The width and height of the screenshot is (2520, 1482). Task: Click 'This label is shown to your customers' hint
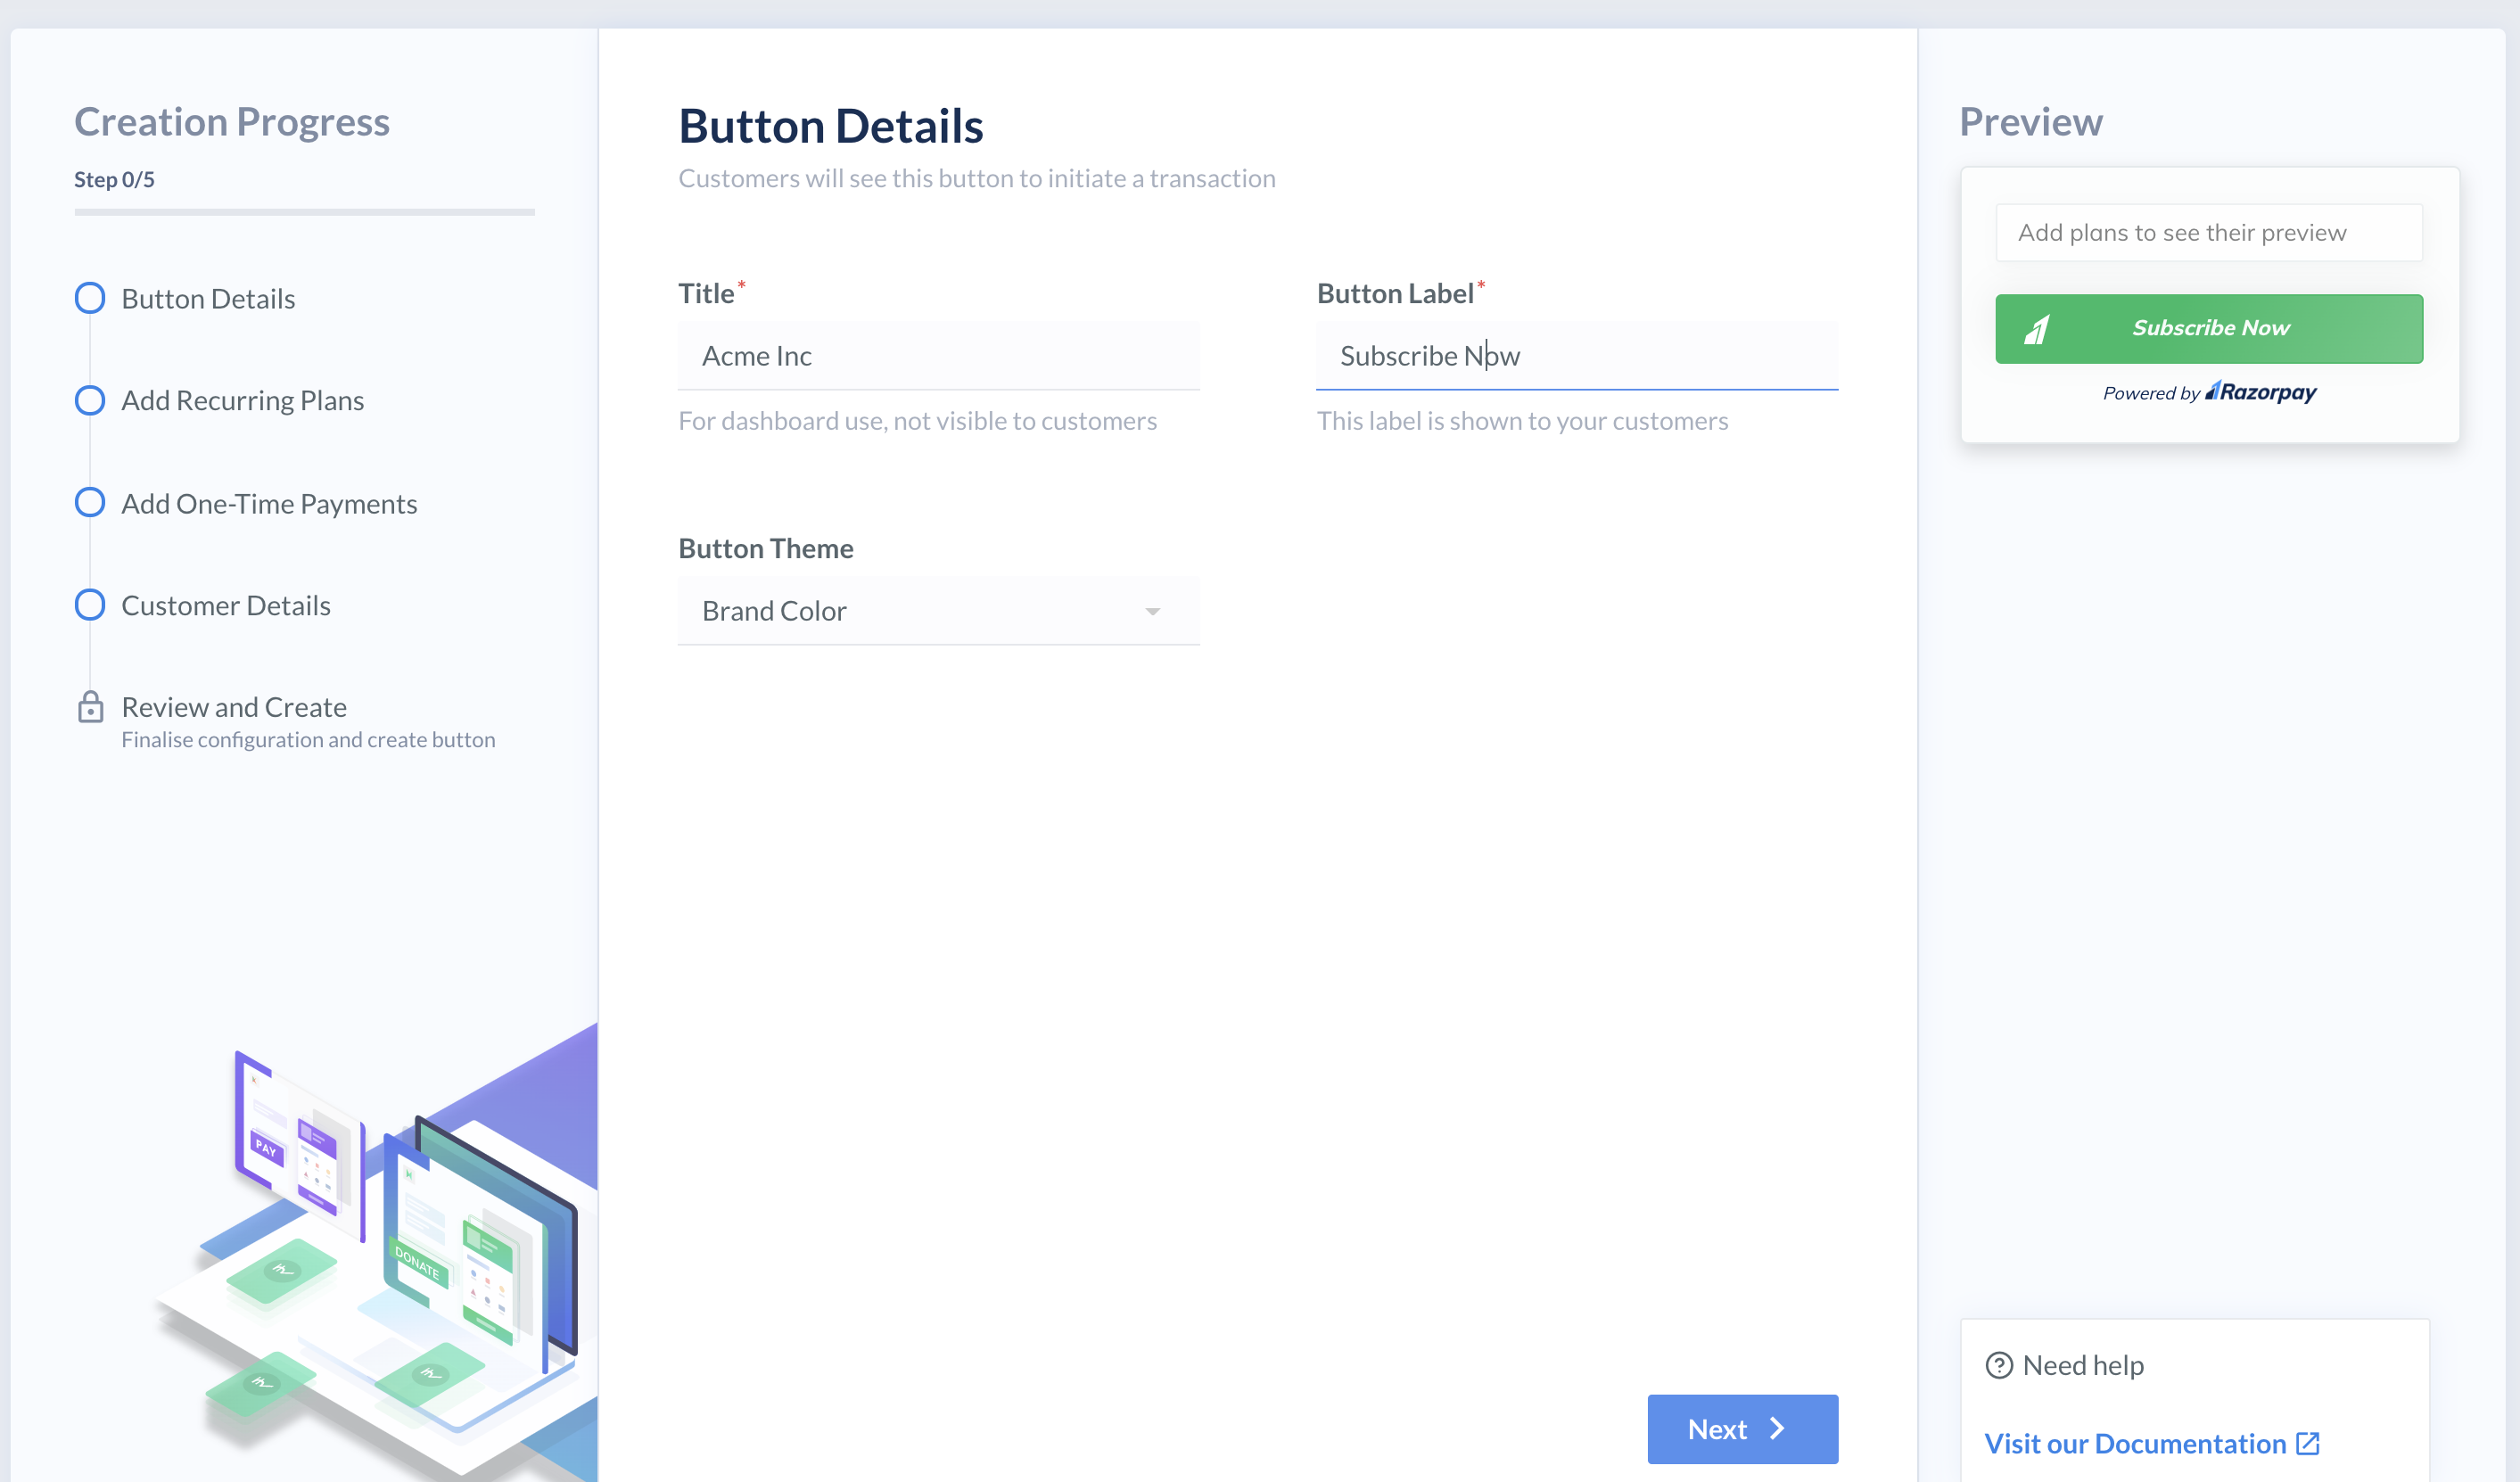click(1522, 421)
